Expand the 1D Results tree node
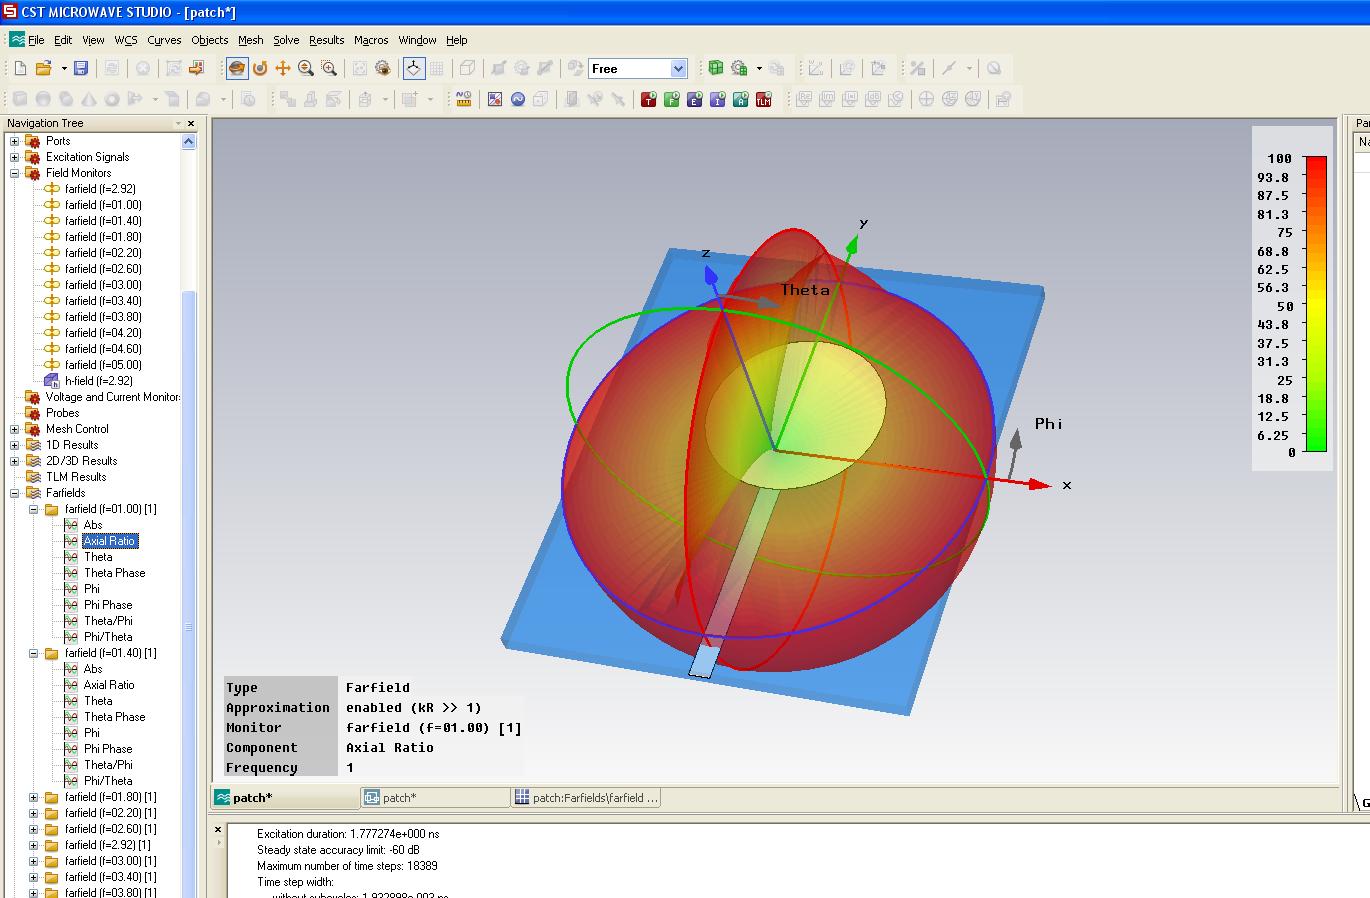Viewport: 1370px width, 898px height. pos(15,445)
